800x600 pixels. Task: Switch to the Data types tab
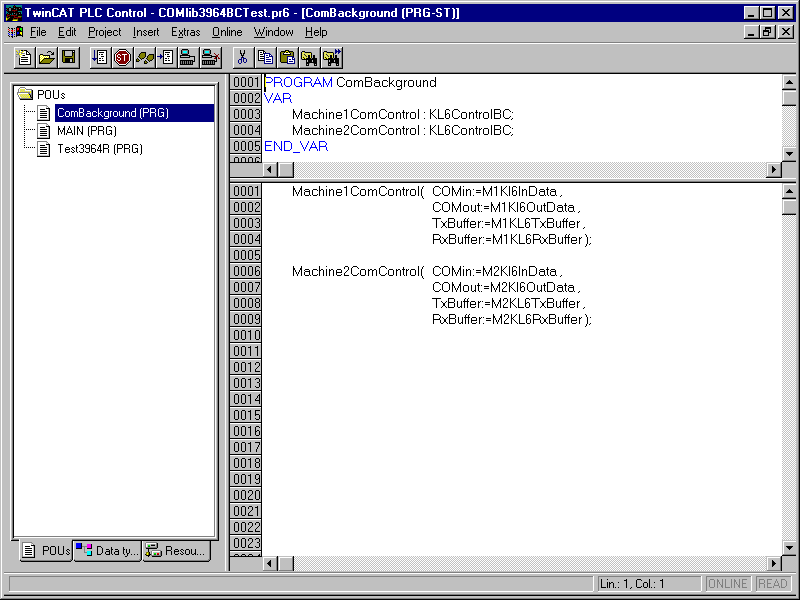(107, 551)
